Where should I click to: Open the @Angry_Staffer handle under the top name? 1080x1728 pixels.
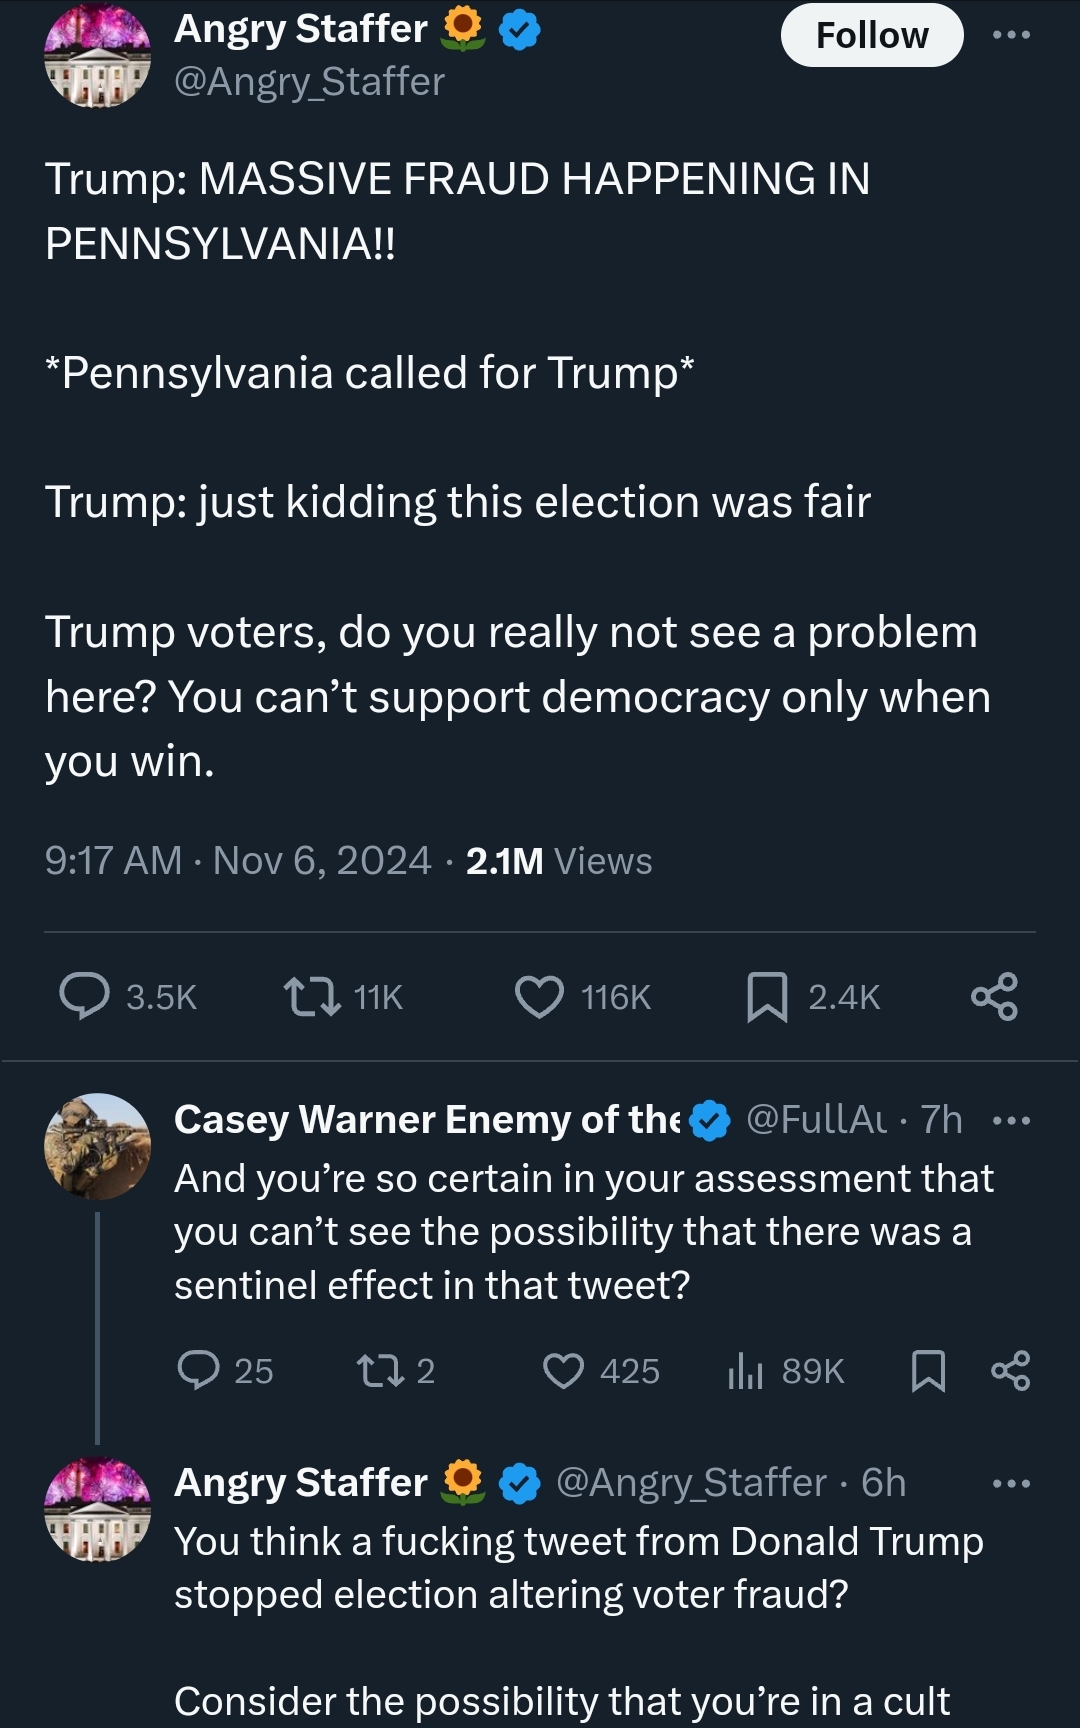point(309,82)
